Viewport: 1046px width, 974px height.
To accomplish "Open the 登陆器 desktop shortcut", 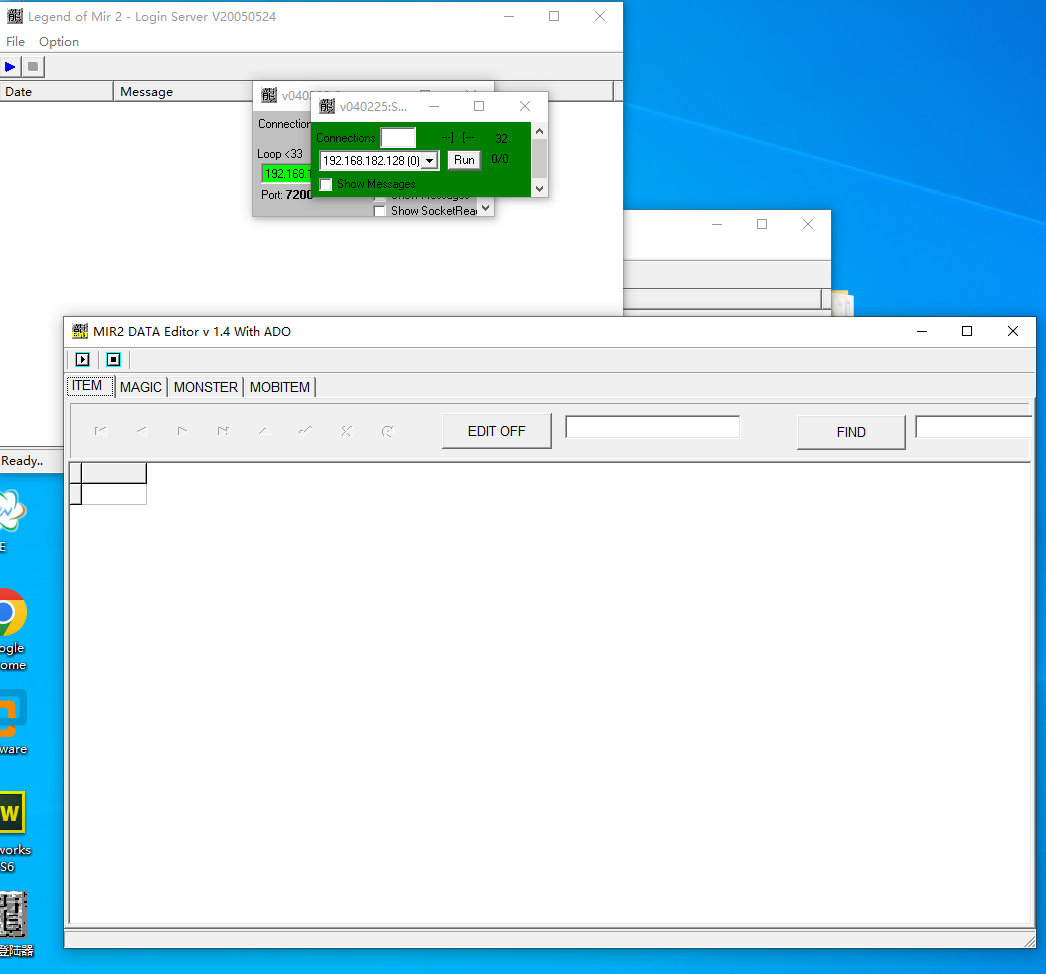I will pyautogui.click(x=15, y=924).
